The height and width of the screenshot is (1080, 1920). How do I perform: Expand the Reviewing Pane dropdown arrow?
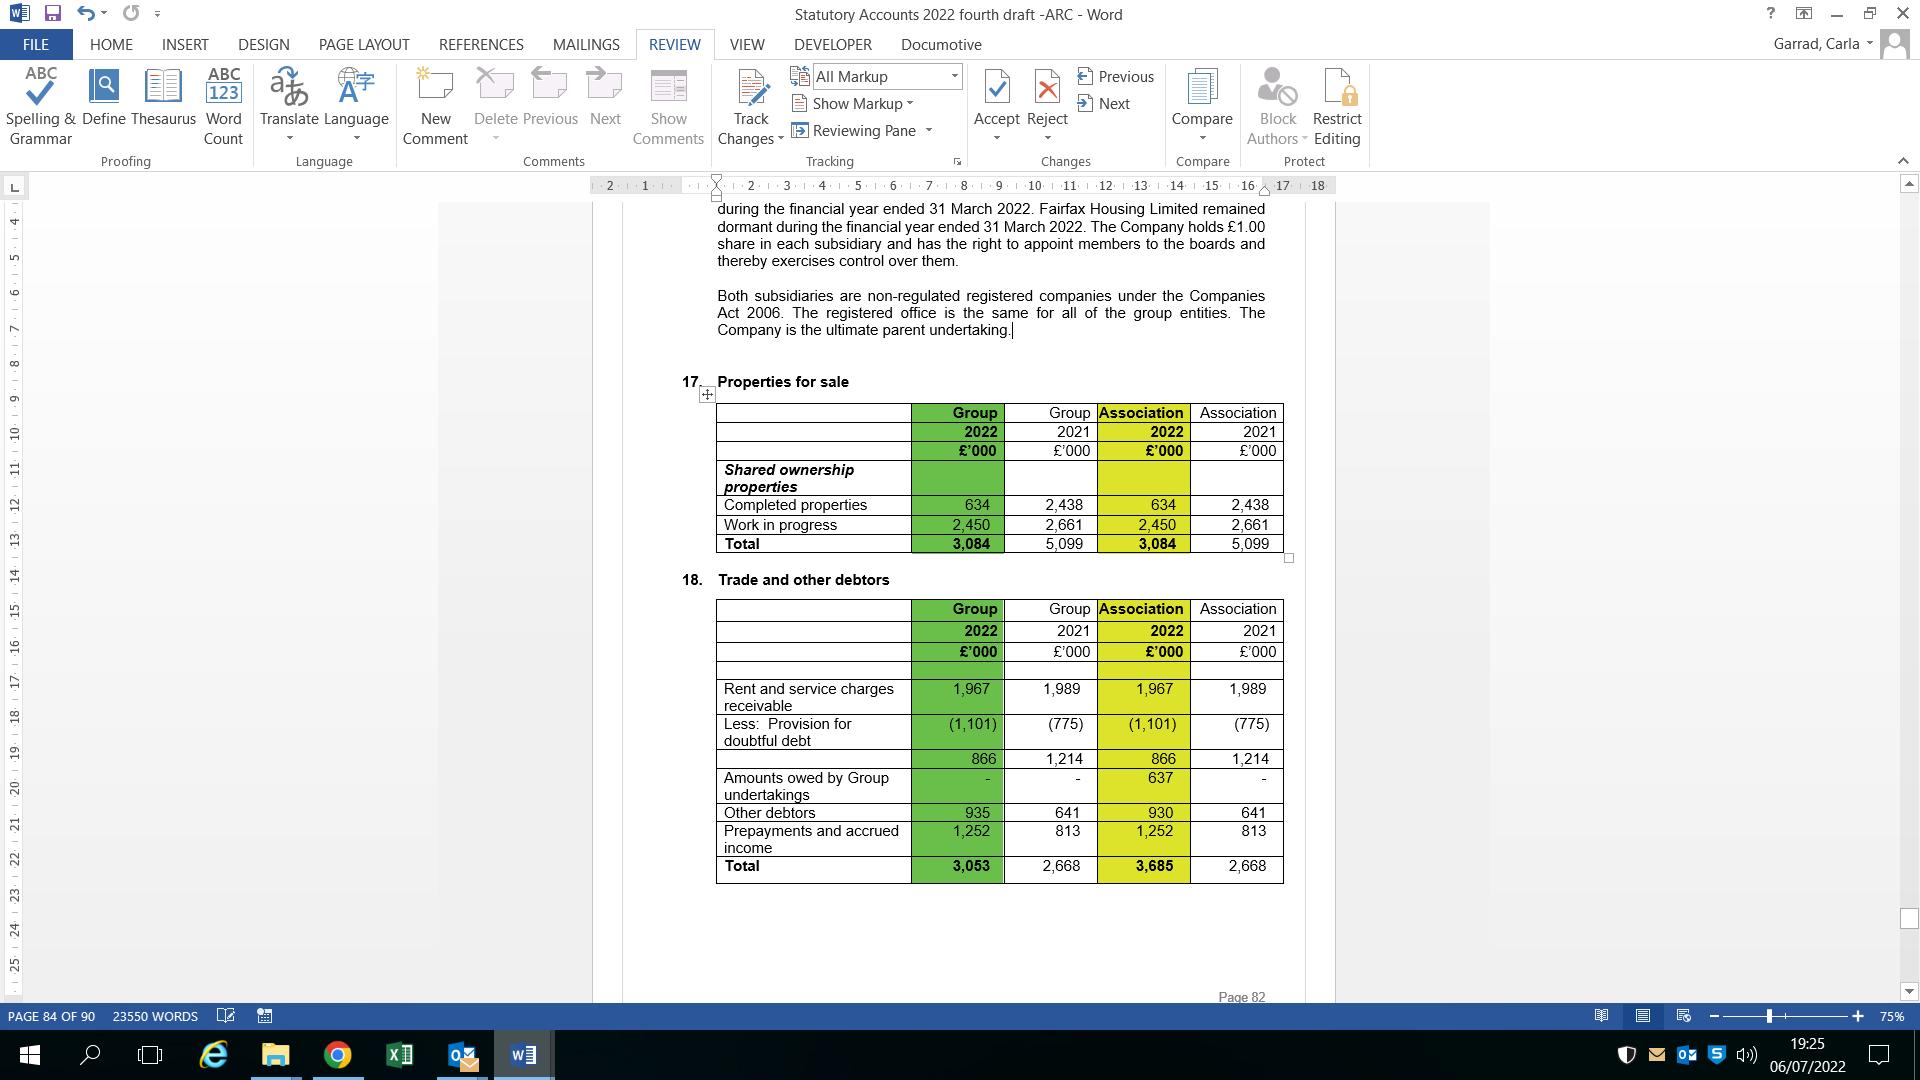point(928,131)
